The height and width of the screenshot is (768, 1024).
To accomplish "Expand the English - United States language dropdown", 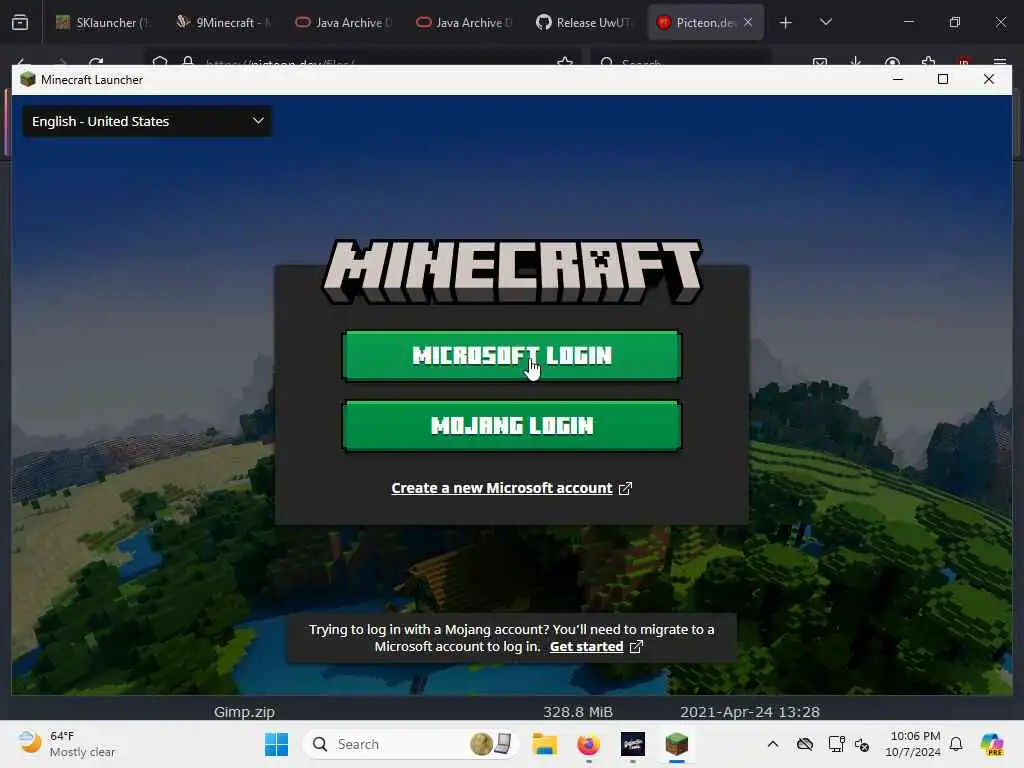I will coord(148,121).
